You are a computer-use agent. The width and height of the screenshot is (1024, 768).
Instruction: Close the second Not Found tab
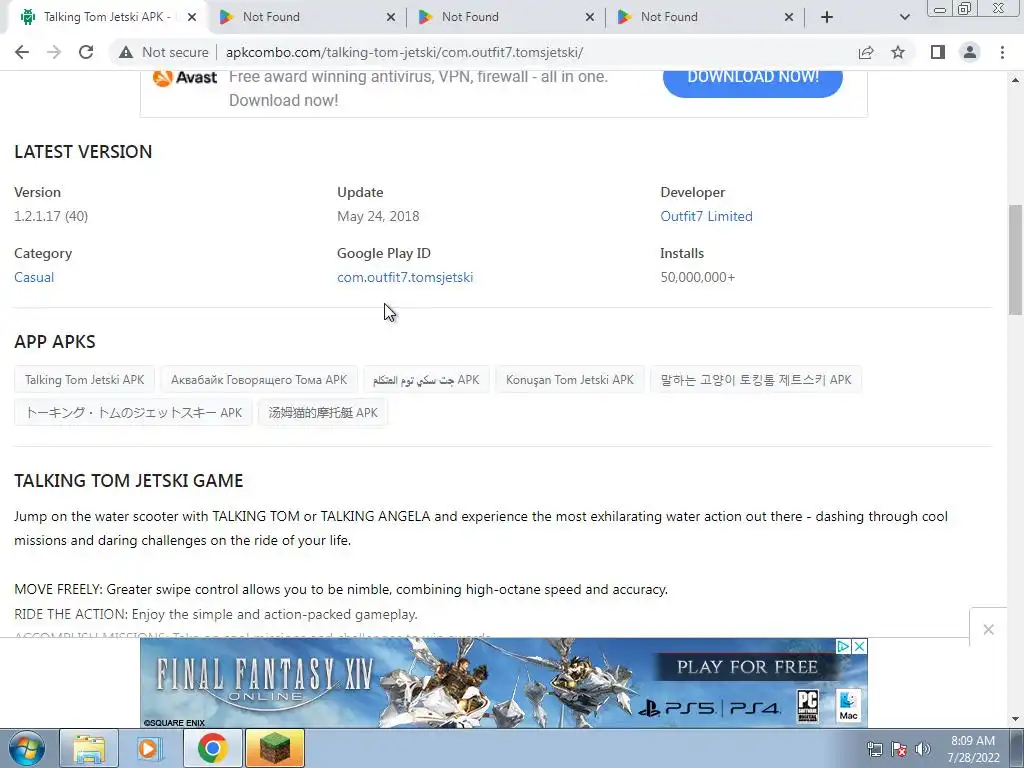pyautogui.click(x=590, y=17)
